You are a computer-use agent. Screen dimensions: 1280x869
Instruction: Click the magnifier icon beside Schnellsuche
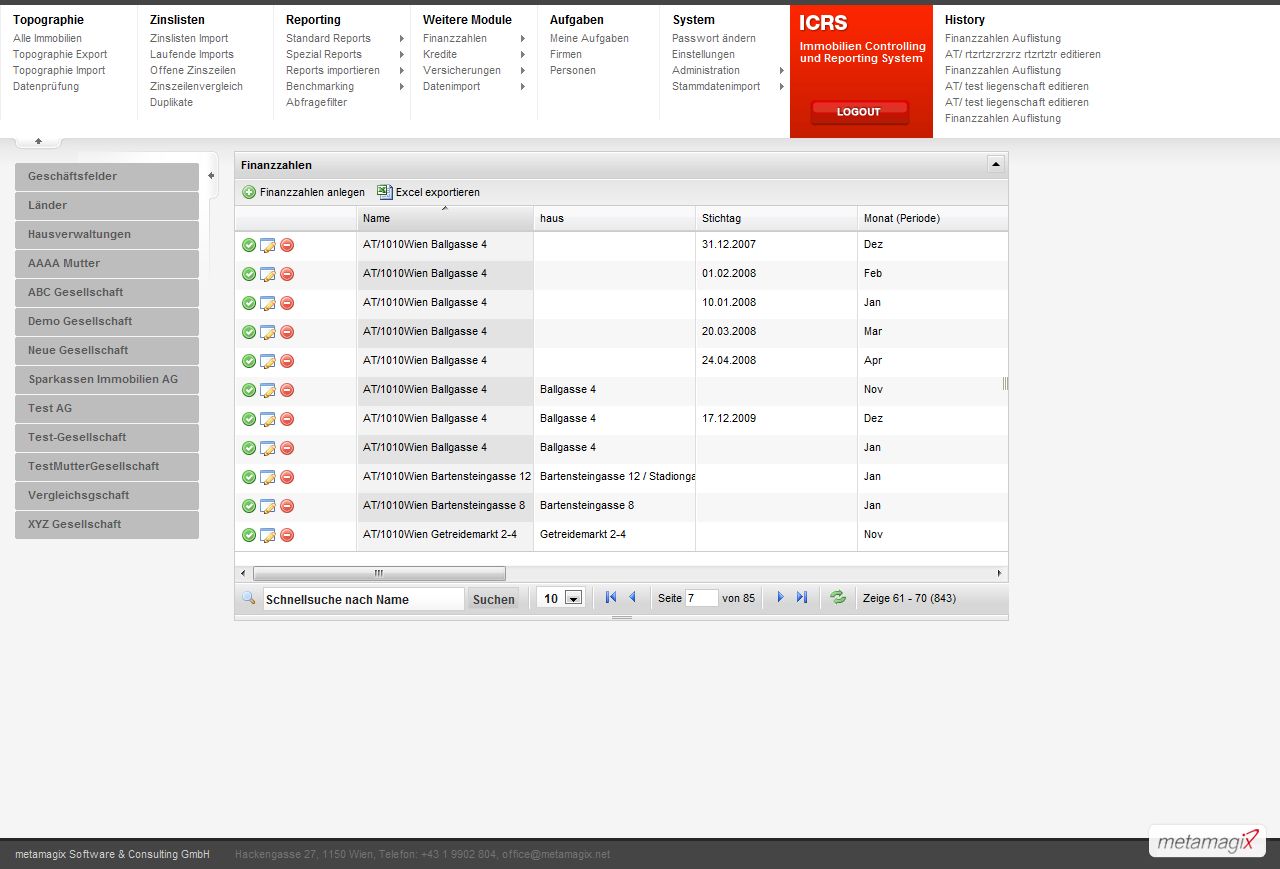coord(249,598)
